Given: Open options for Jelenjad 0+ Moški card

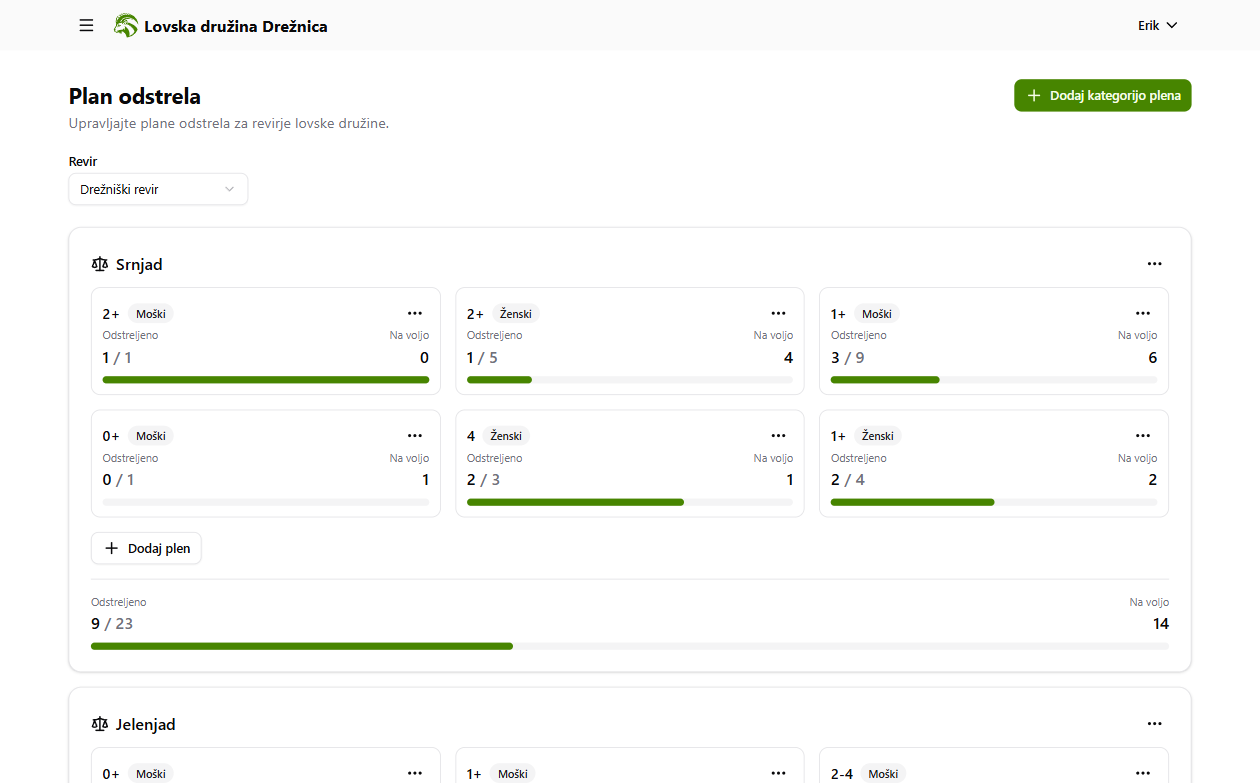Looking at the screenshot, I should (415, 773).
